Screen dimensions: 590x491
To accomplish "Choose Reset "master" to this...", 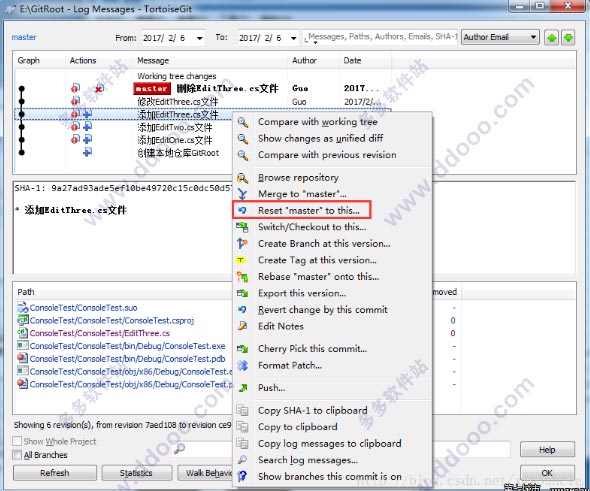I will tap(309, 210).
